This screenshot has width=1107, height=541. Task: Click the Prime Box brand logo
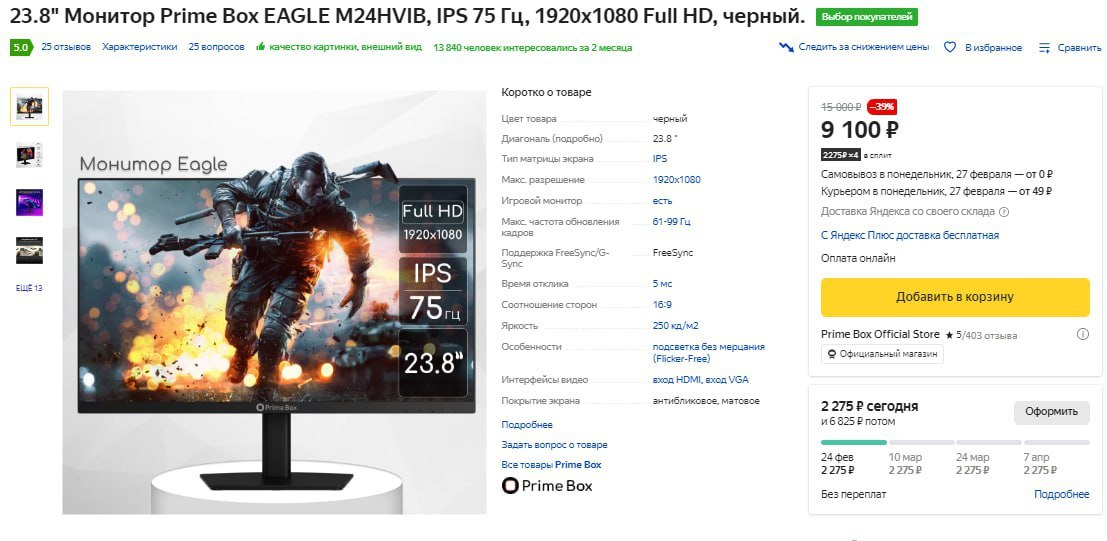547,486
